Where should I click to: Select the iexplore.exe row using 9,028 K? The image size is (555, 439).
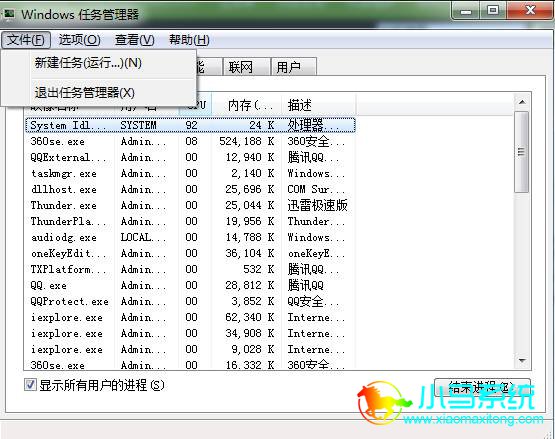[x=190, y=349]
